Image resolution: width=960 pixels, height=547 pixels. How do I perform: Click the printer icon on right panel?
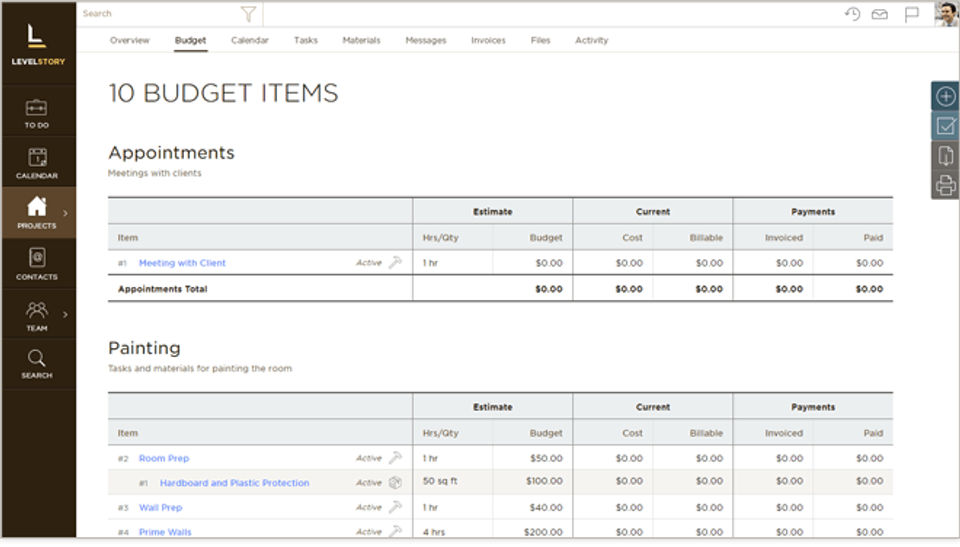[x=945, y=185]
